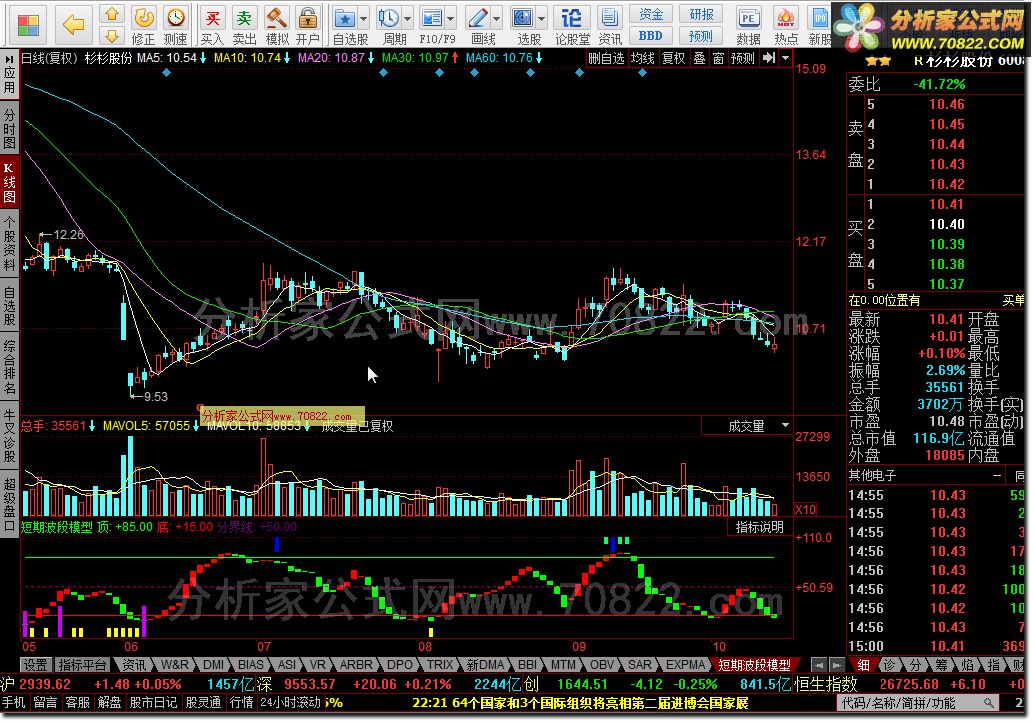
Task: Expand the 周期 period dropdown arrow
Action: (406, 19)
